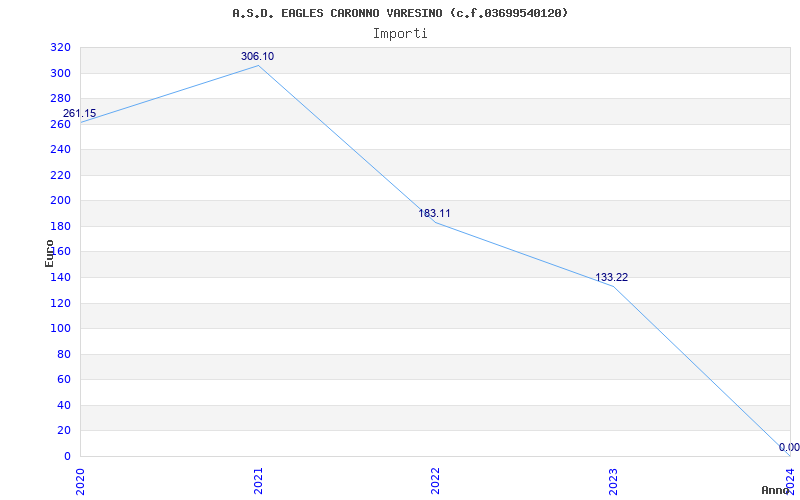Click the 60 y-axis tick label
800x500 pixels.
64,380
